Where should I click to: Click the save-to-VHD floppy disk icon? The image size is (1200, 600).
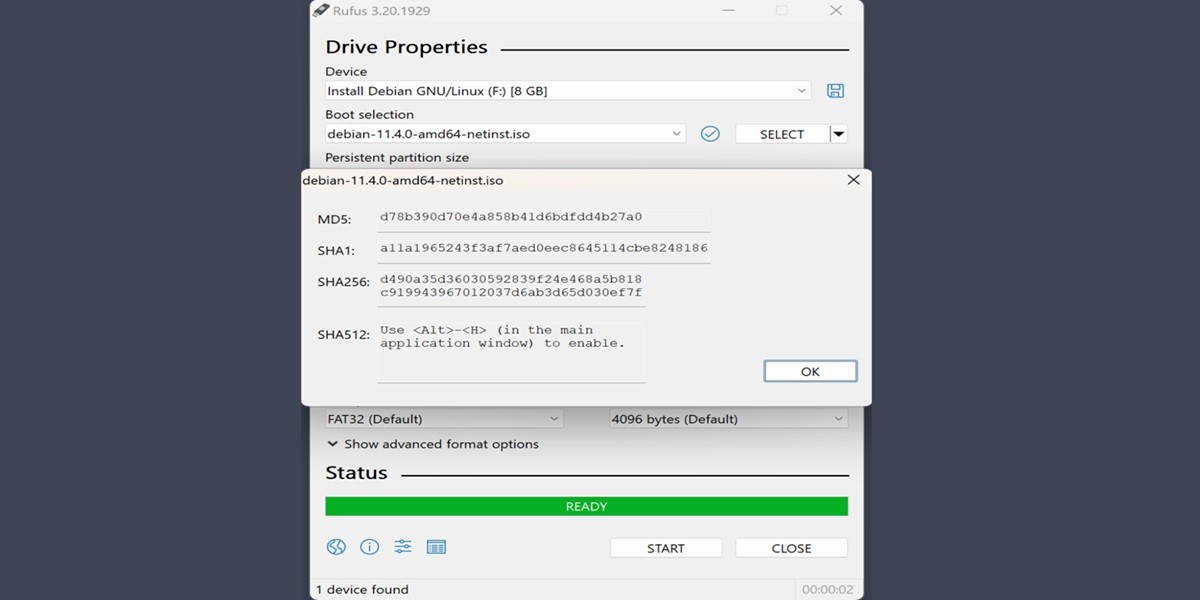click(x=836, y=90)
